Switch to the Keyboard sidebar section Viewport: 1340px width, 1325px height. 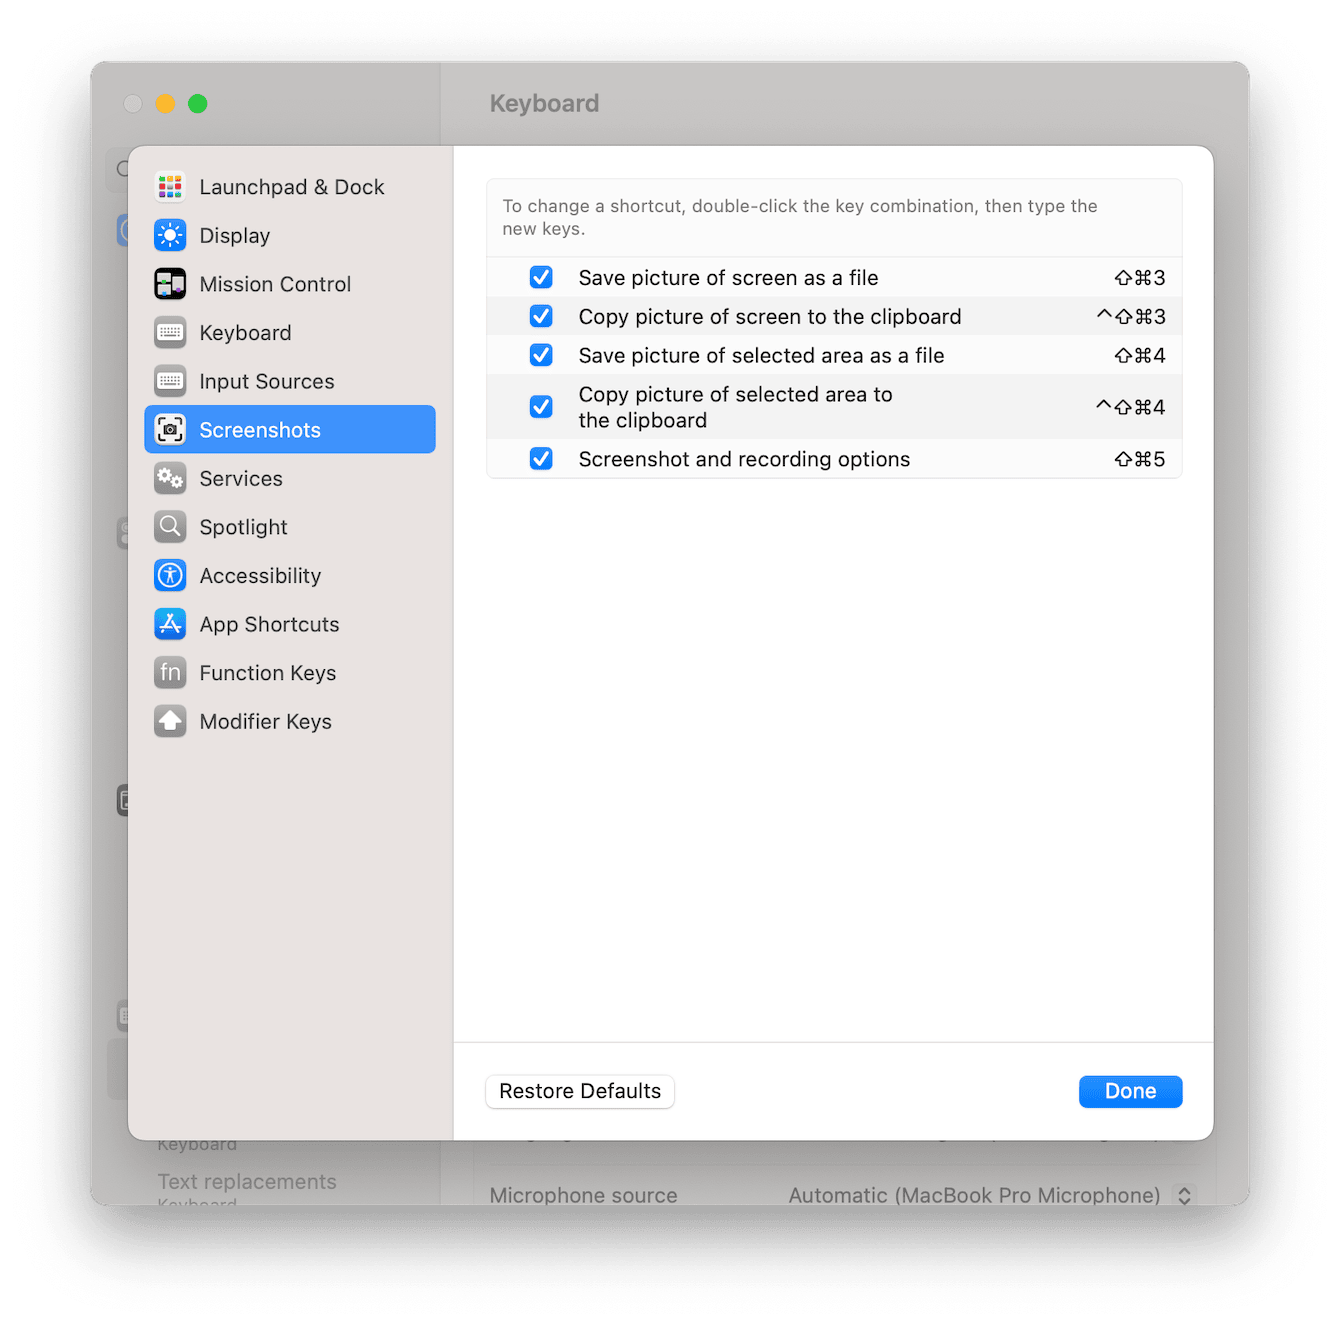tap(245, 332)
